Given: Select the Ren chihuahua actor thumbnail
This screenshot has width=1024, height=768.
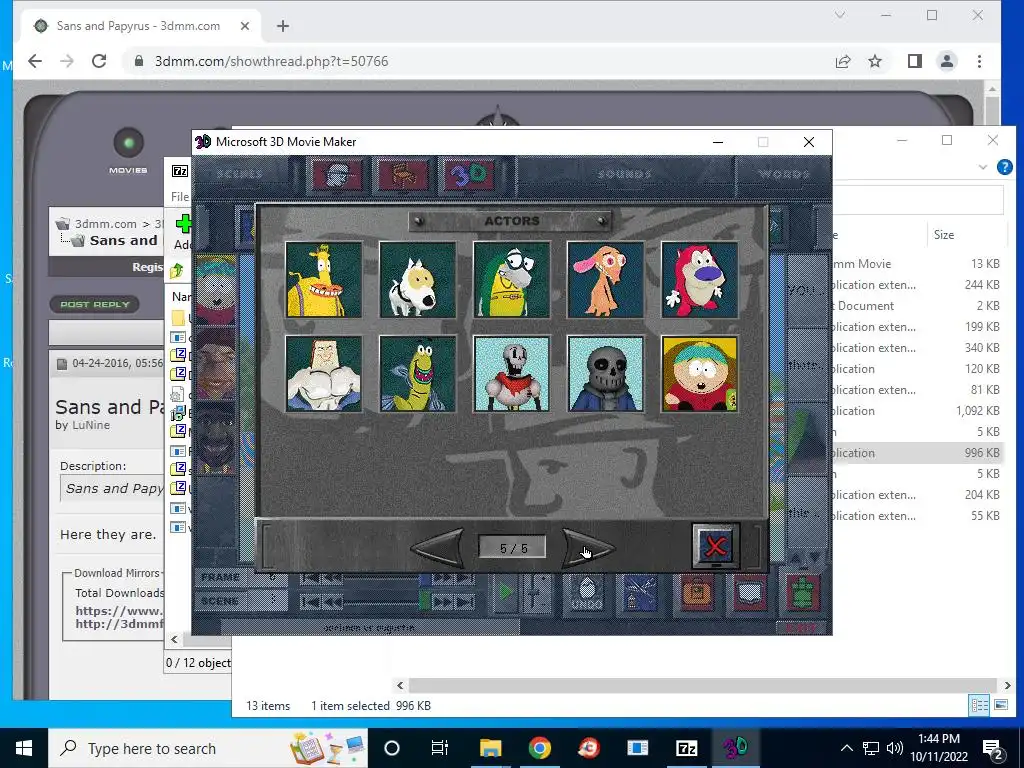Looking at the screenshot, I should (605, 280).
